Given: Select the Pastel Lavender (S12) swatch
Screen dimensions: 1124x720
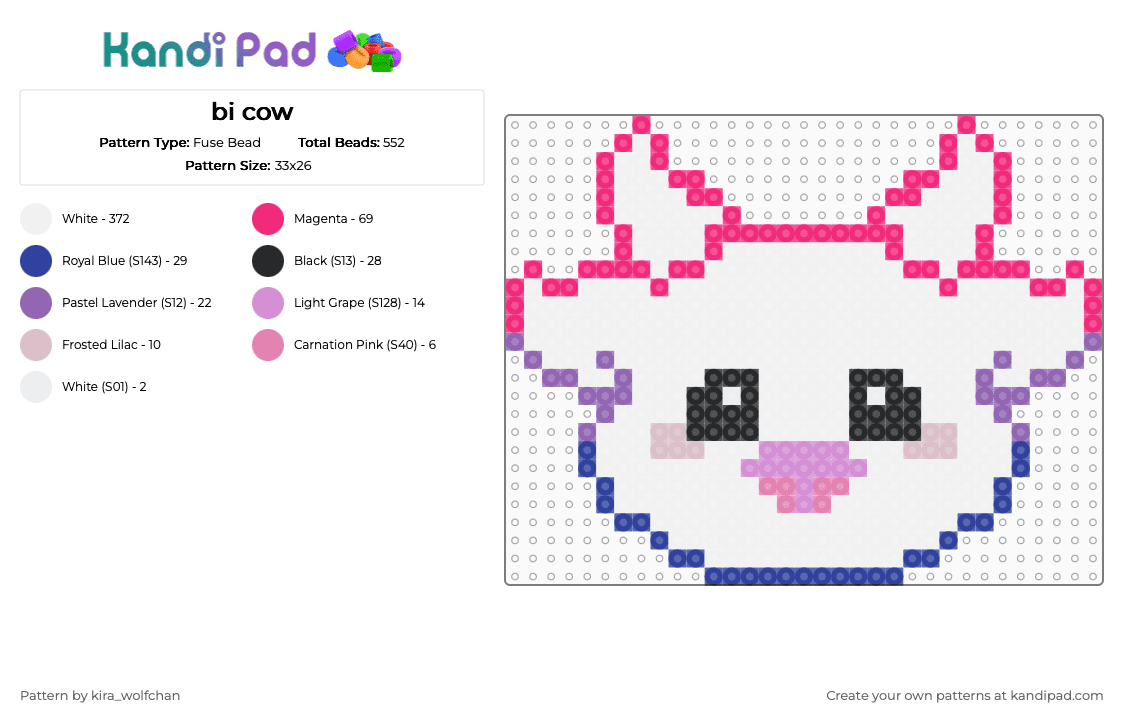Looking at the screenshot, I should coord(36,303).
